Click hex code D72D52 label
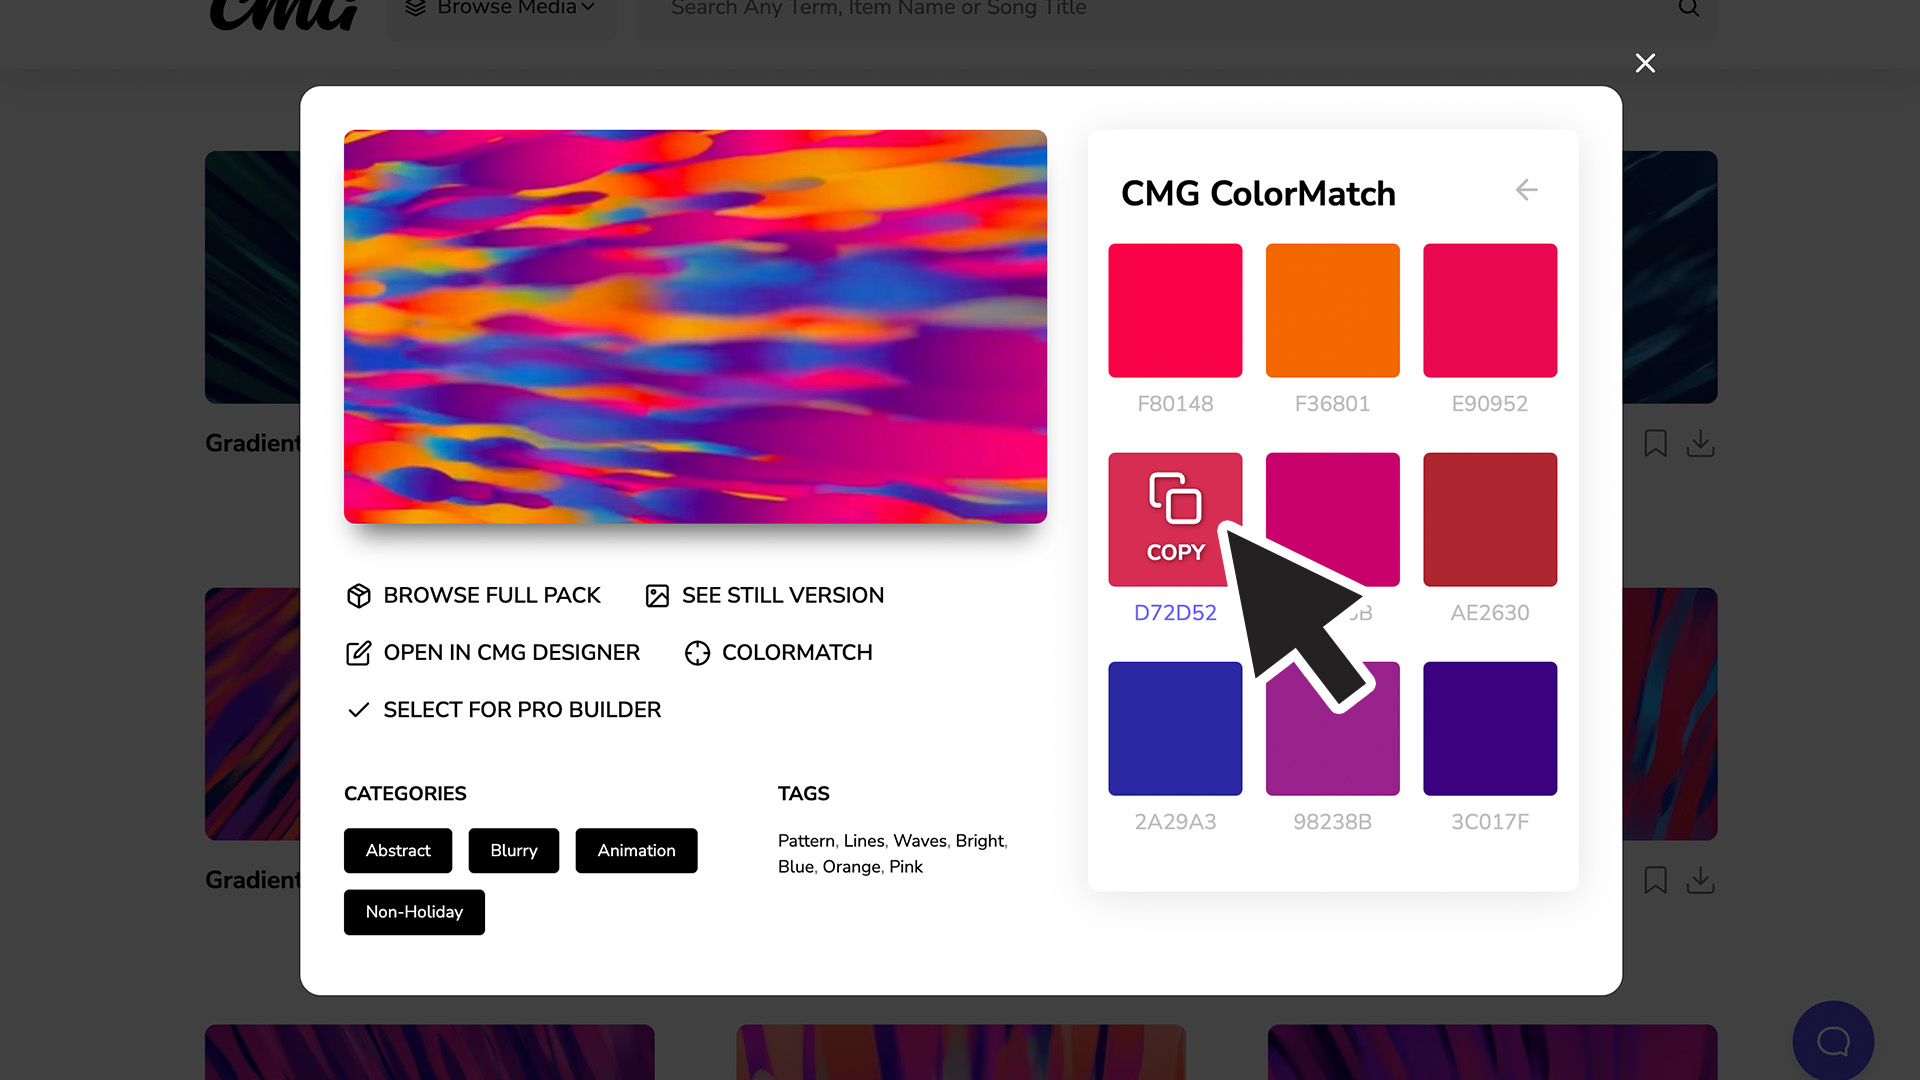 coord(1175,613)
